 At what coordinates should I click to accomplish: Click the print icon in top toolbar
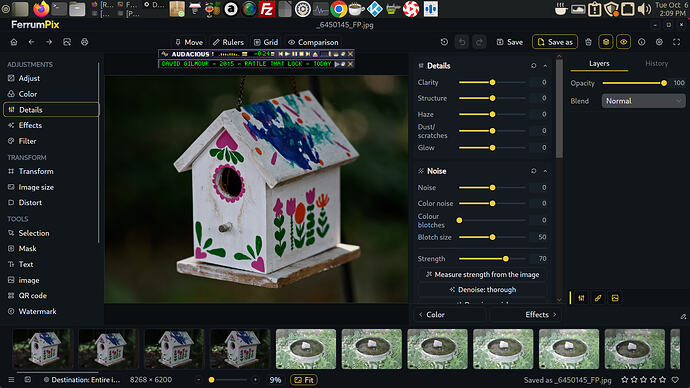click(84, 42)
